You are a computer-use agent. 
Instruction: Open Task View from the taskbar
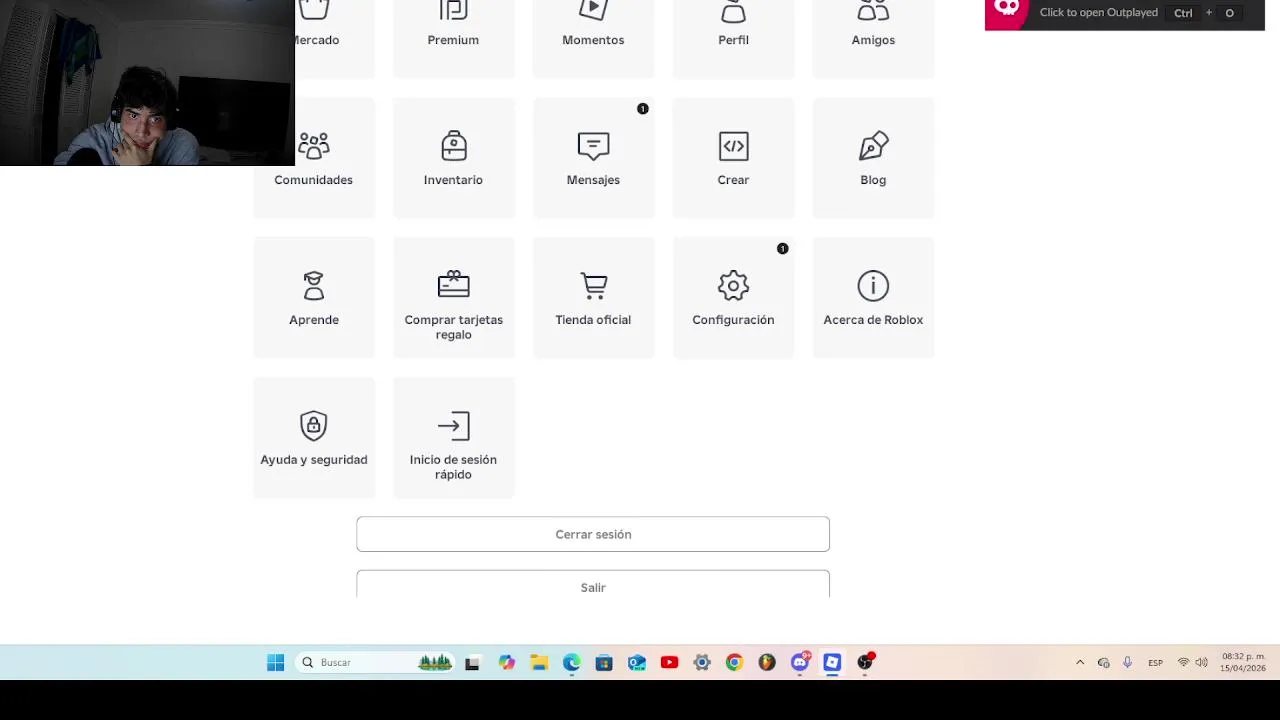click(x=472, y=662)
